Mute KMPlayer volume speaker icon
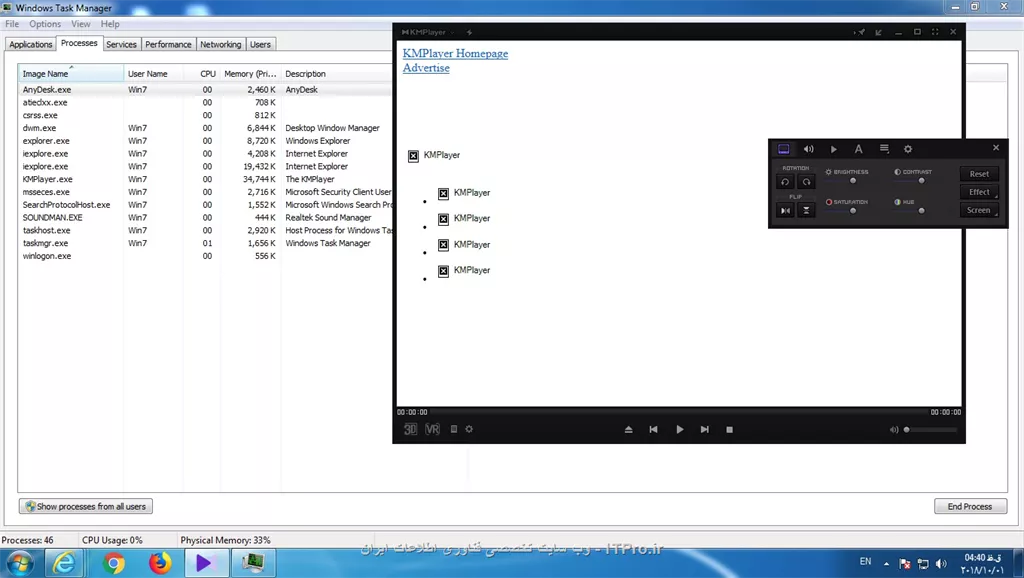Viewport: 1024px width, 578px height. tap(893, 430)
